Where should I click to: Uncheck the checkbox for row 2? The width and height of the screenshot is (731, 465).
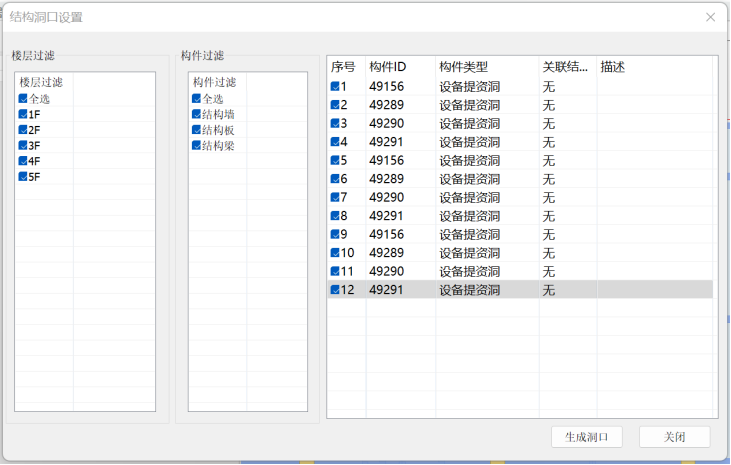[x=335, y=105]
